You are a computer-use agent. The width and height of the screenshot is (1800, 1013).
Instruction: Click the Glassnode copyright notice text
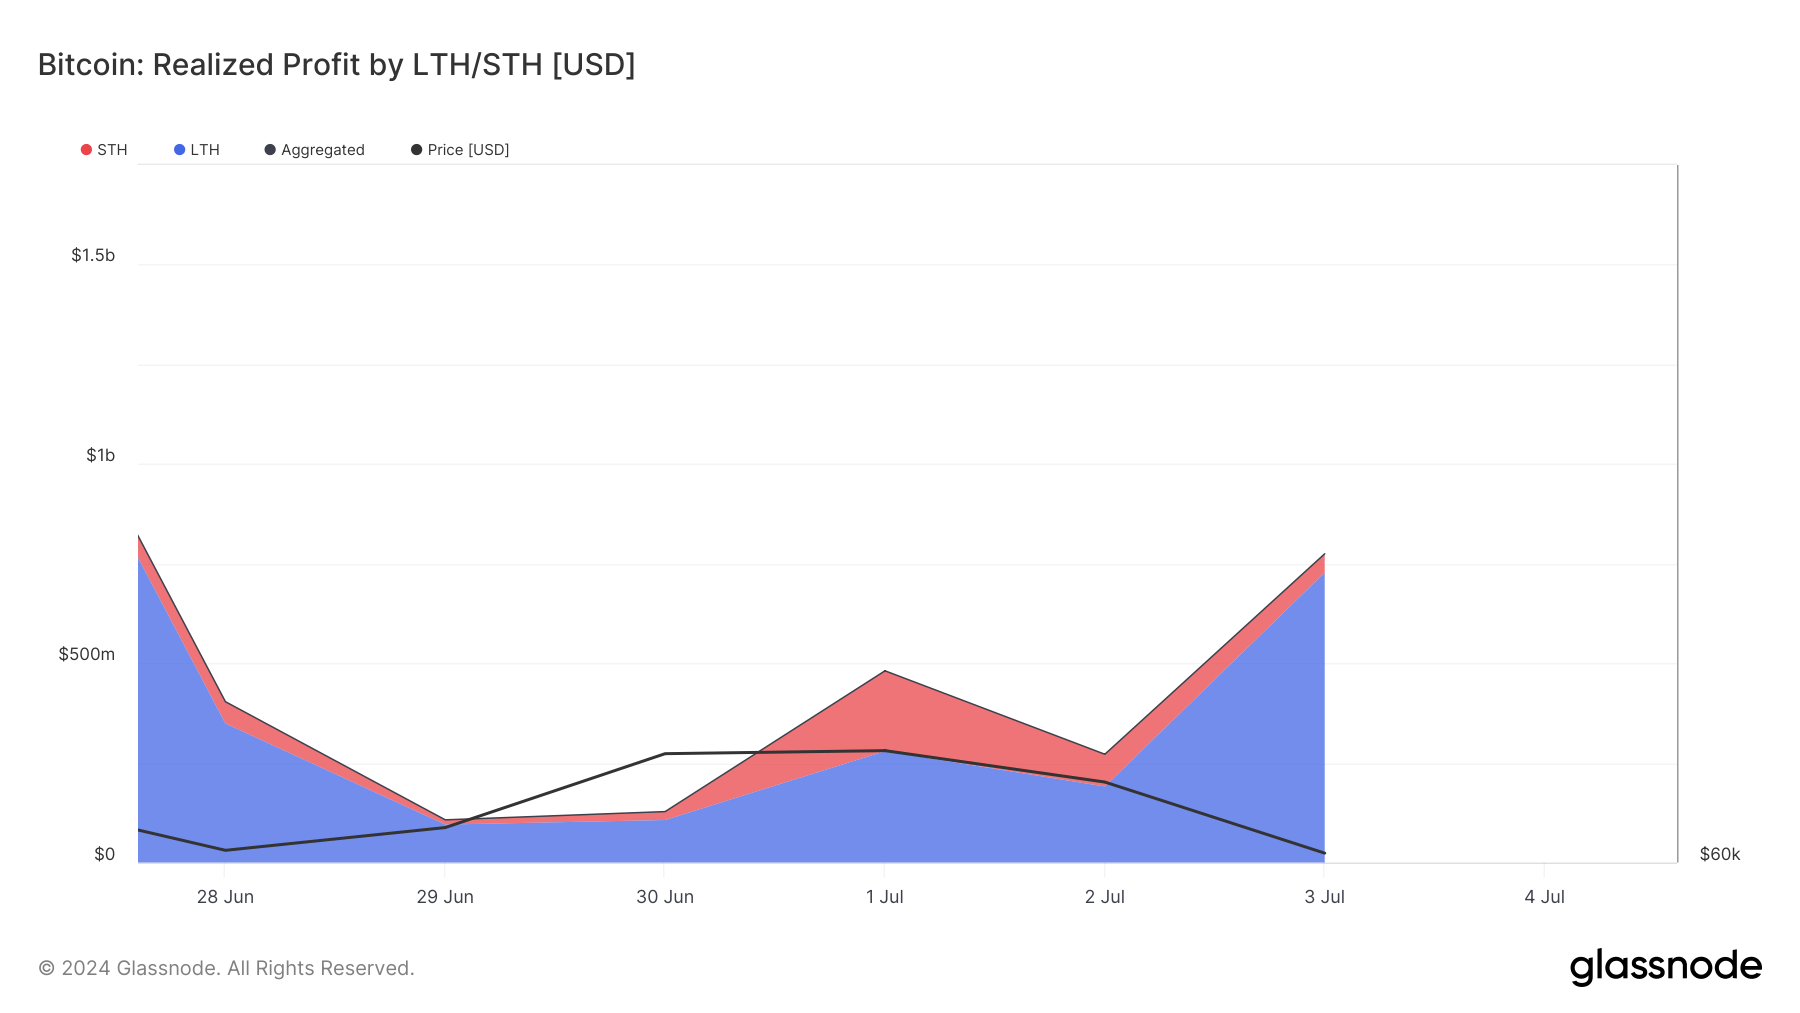[226, 968]
